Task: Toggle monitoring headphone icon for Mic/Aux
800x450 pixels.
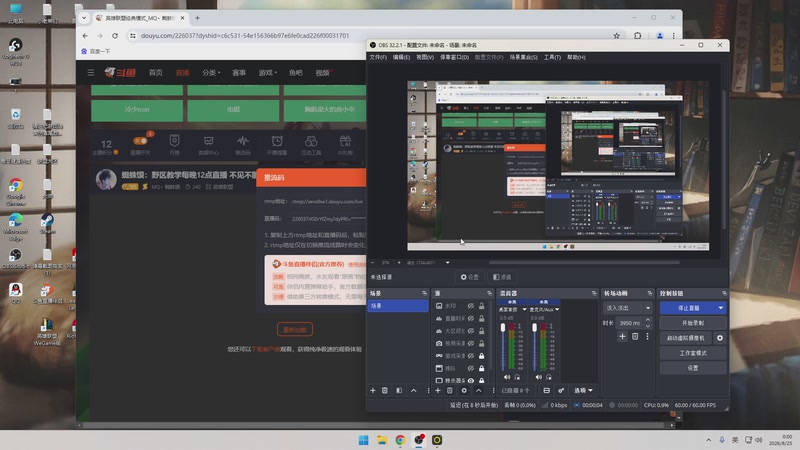Action: point(548,377)
